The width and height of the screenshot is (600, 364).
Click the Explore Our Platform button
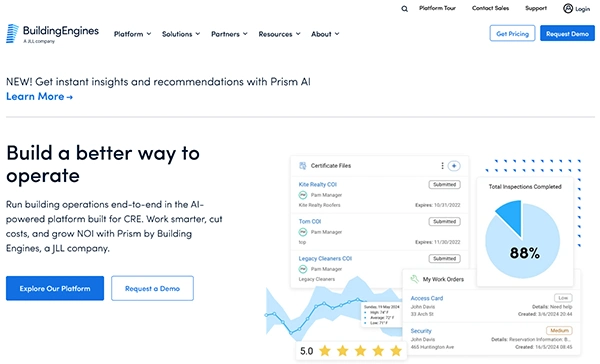[x=55, y=288]
